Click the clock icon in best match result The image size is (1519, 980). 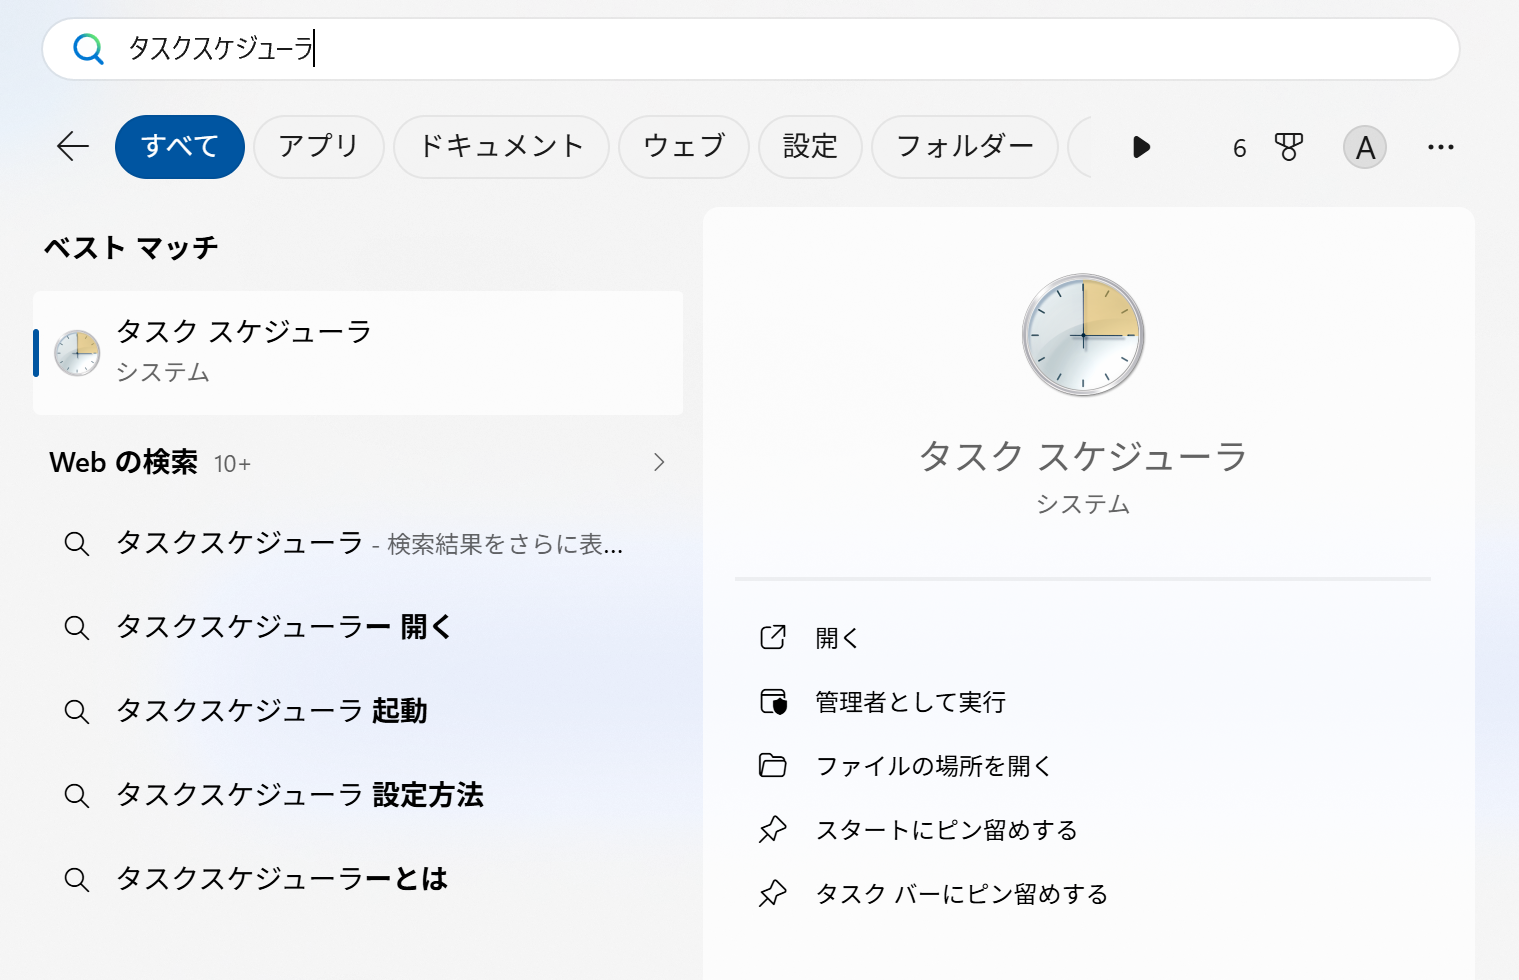[x=77, y=353]
